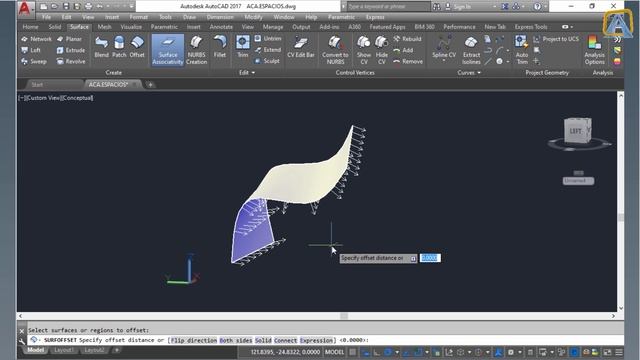The height and width of the screenshot is (360, 640).
Task: Click Flip direction command option
Action: pos(194,340)
